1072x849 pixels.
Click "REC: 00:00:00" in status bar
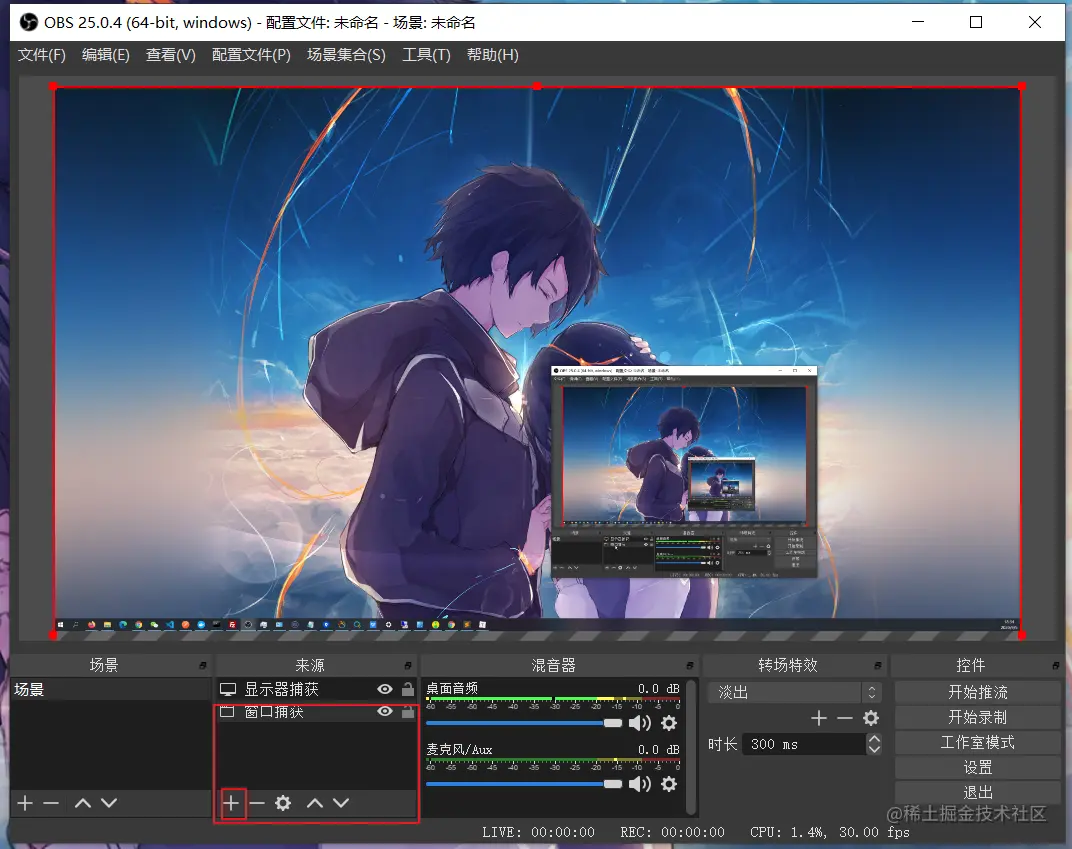pyautogui.click(x=672, y=832)
